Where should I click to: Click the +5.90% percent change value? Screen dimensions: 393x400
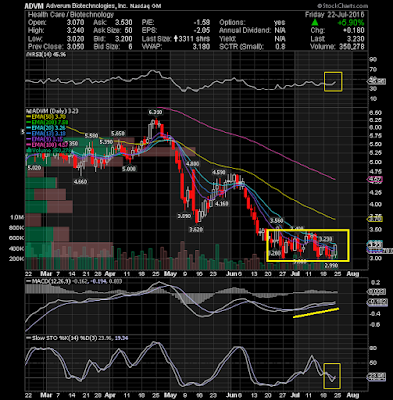350,23
